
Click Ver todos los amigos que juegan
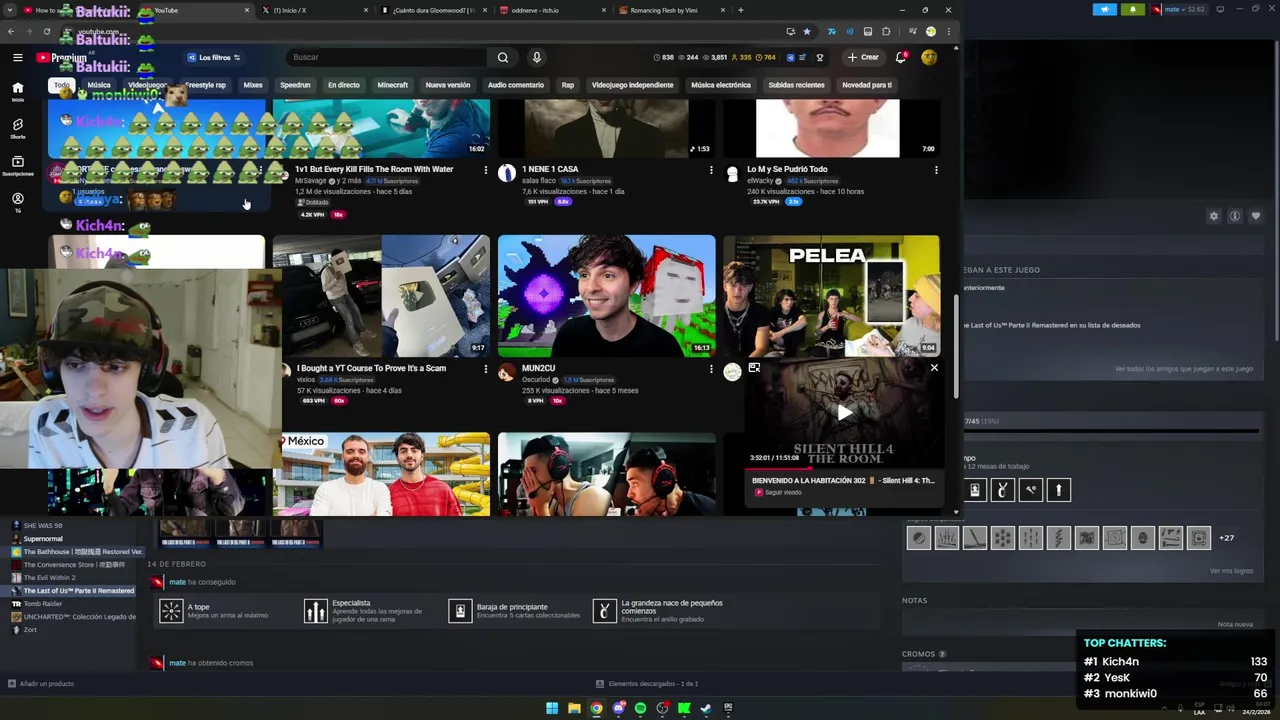coord(1184,369)
